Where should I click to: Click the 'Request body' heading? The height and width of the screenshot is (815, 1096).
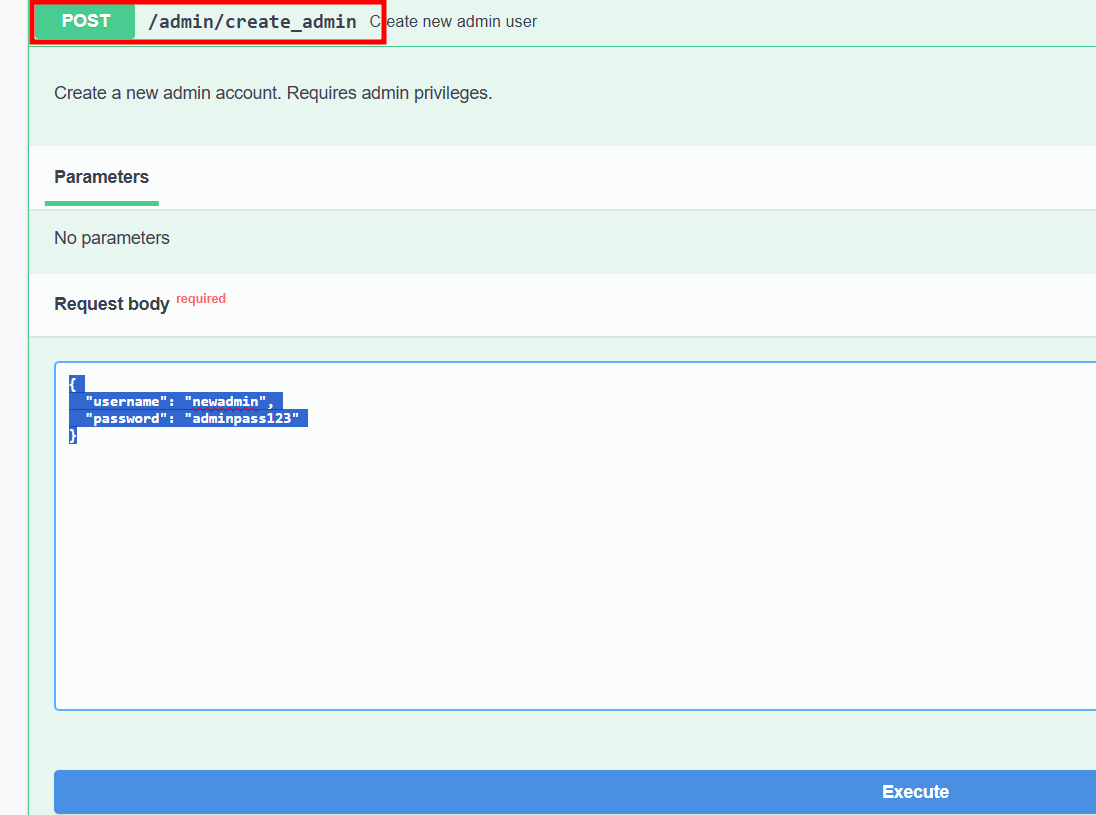[x=111, y=304]
